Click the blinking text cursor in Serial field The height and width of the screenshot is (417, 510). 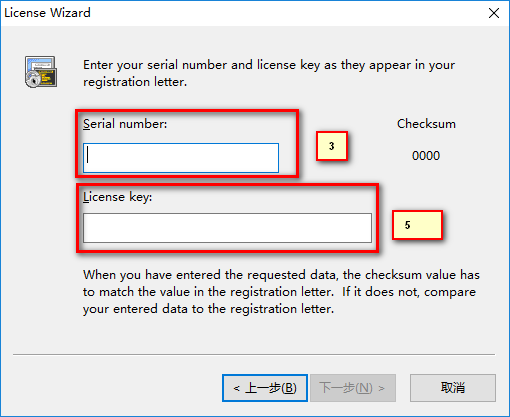(x=88, y=155)
